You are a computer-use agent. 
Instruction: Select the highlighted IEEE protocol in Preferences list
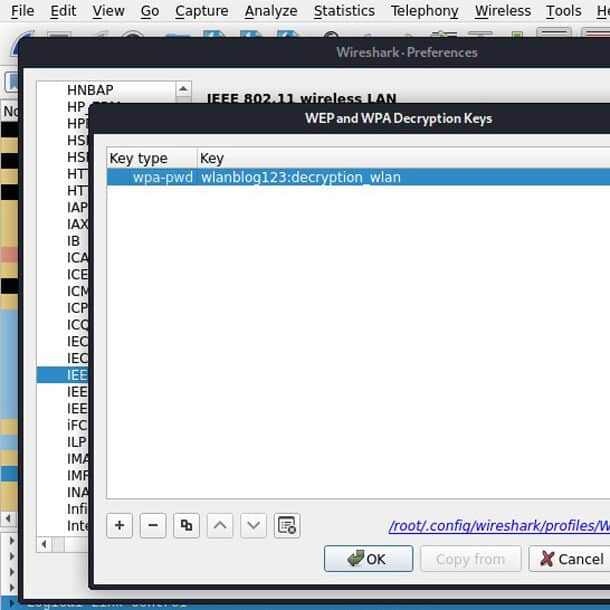pos(63,375)
